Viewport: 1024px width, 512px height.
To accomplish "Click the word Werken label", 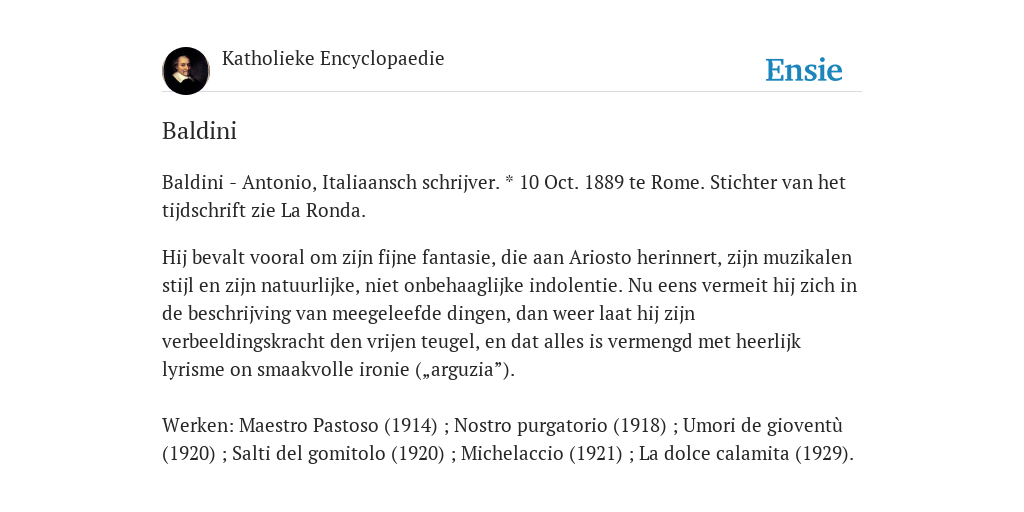I will [x=198, y=426].
